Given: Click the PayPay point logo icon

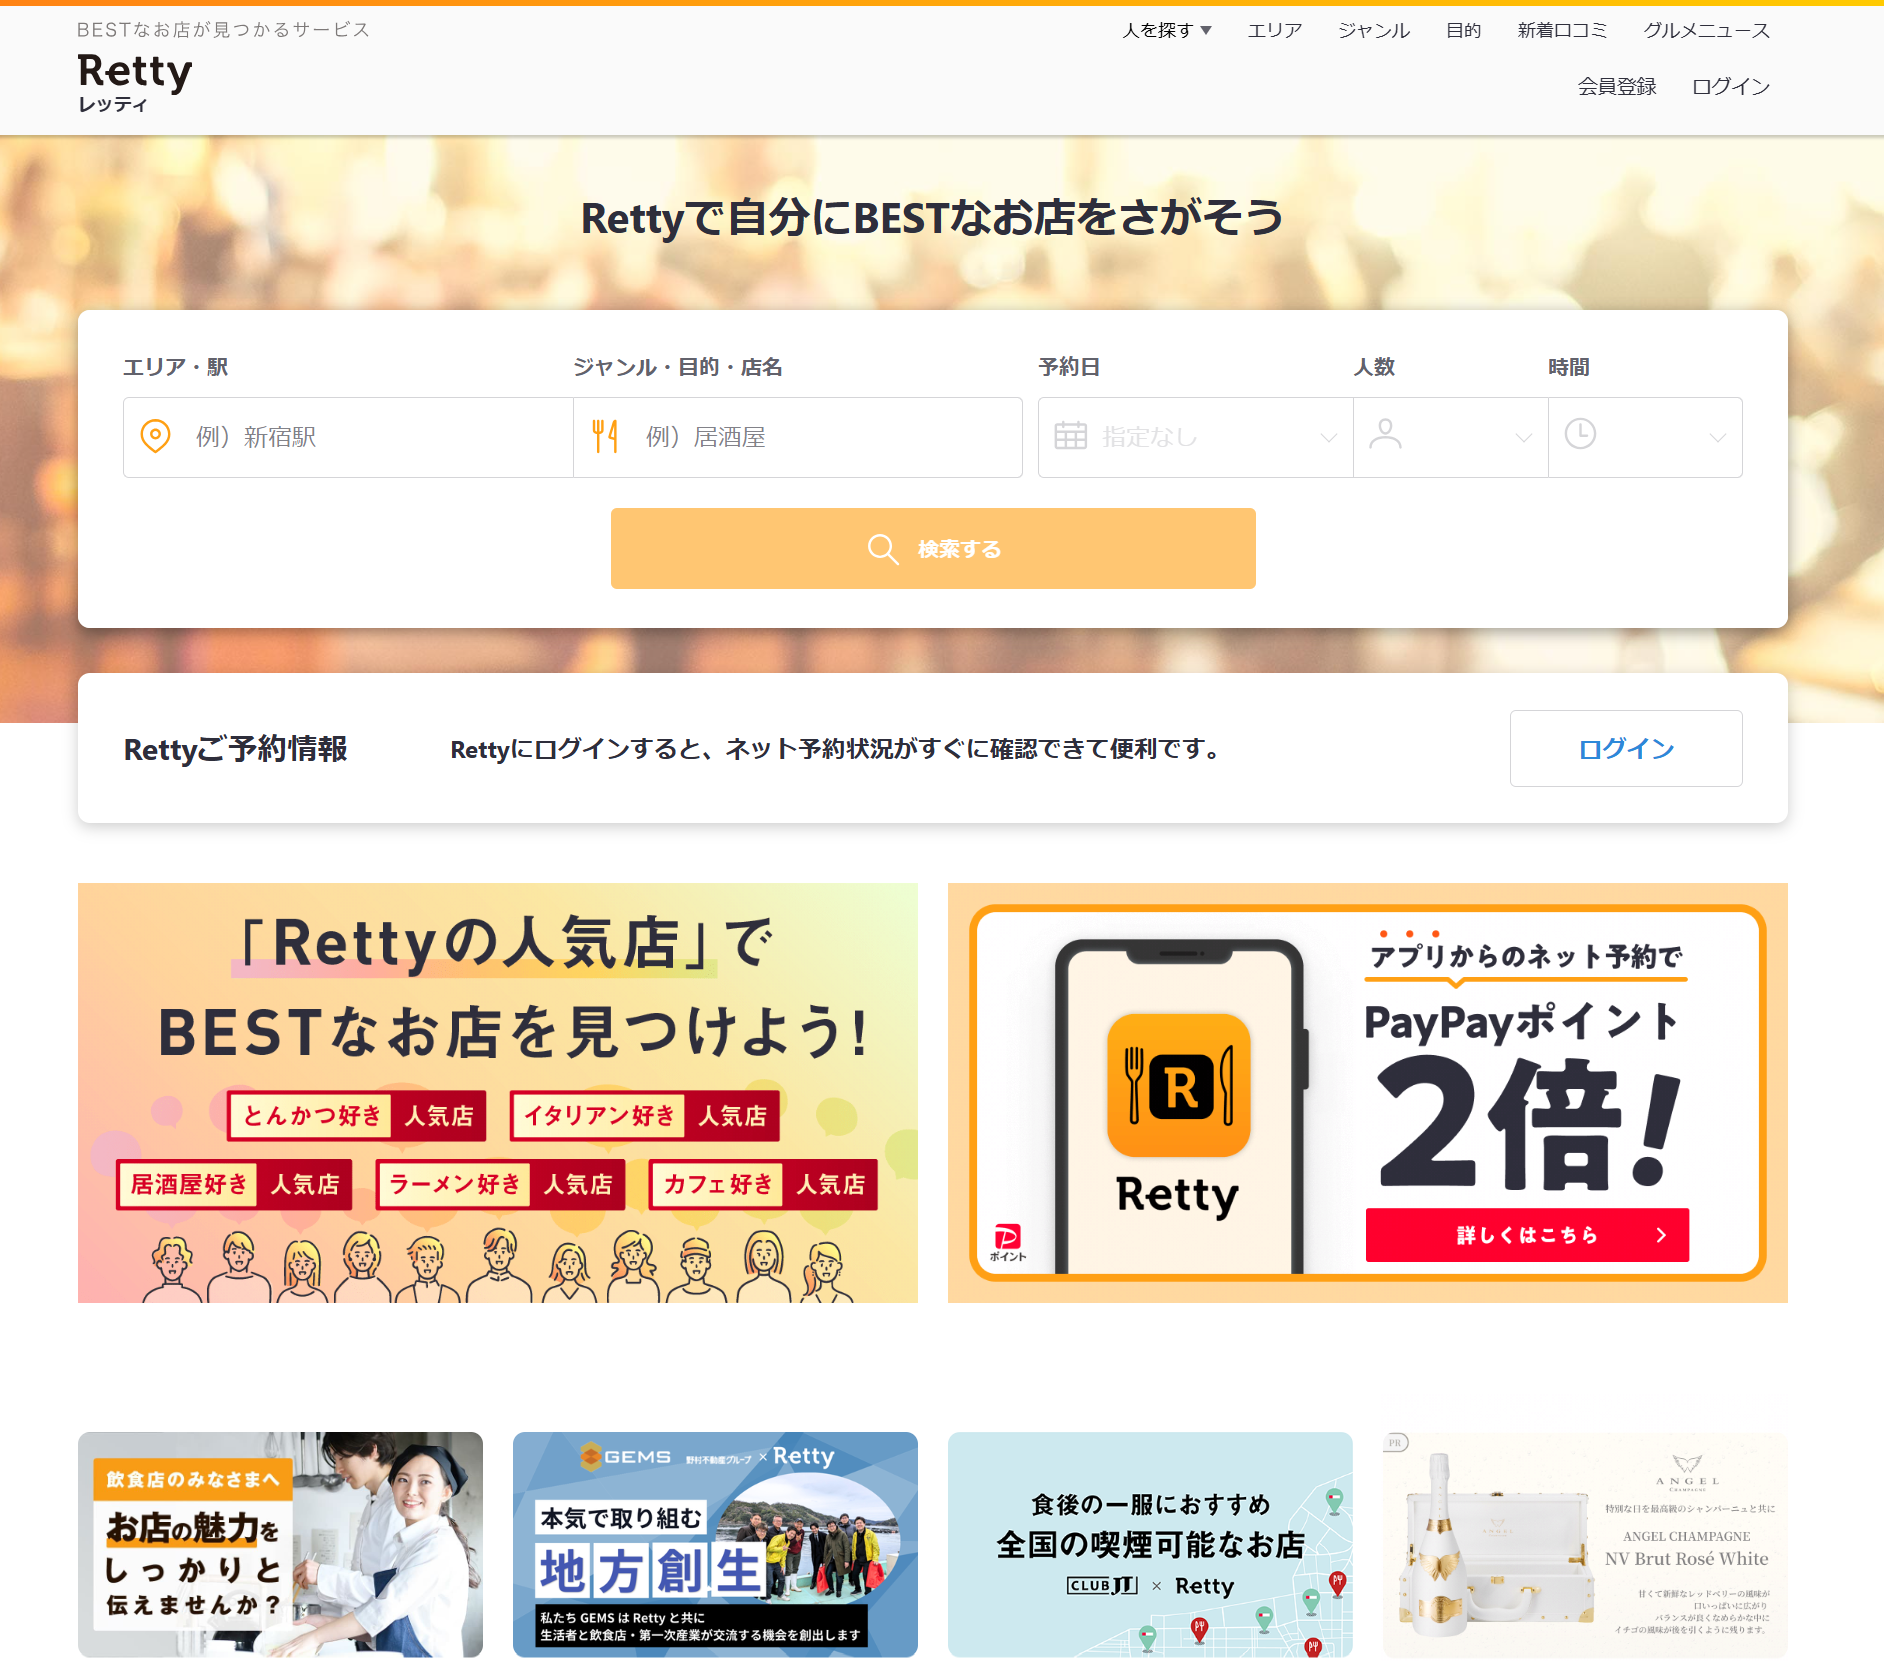Looking at the screenshot, I should click(1008, 1243).
